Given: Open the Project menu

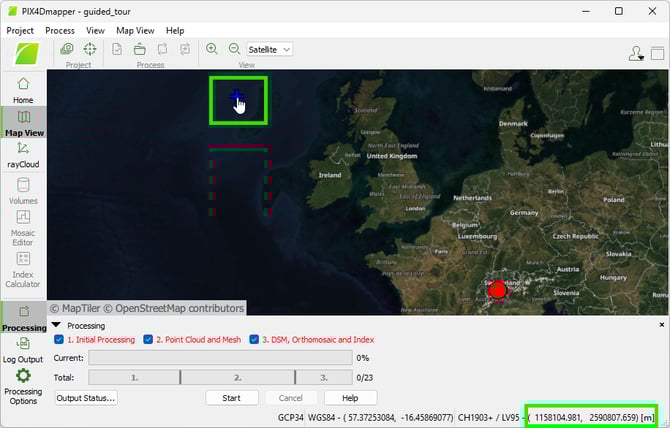Looking at the screenshot, I should point(20,31).
